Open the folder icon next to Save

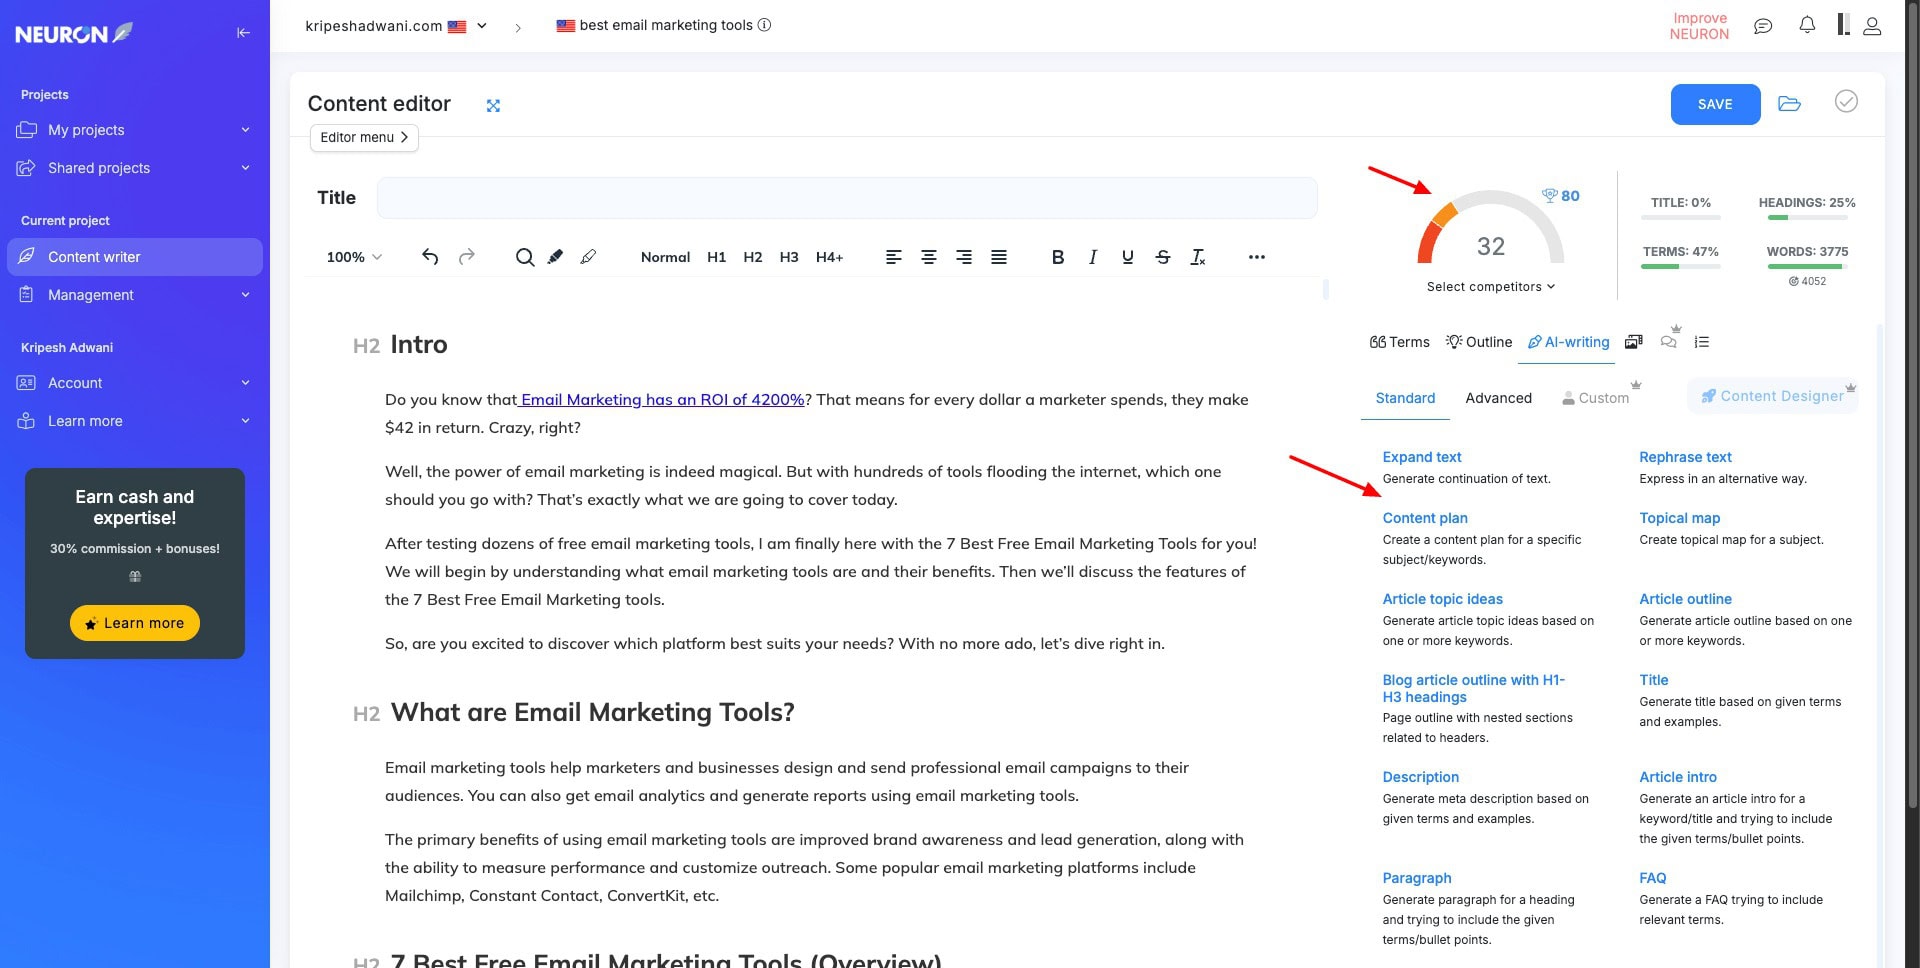1789,104
